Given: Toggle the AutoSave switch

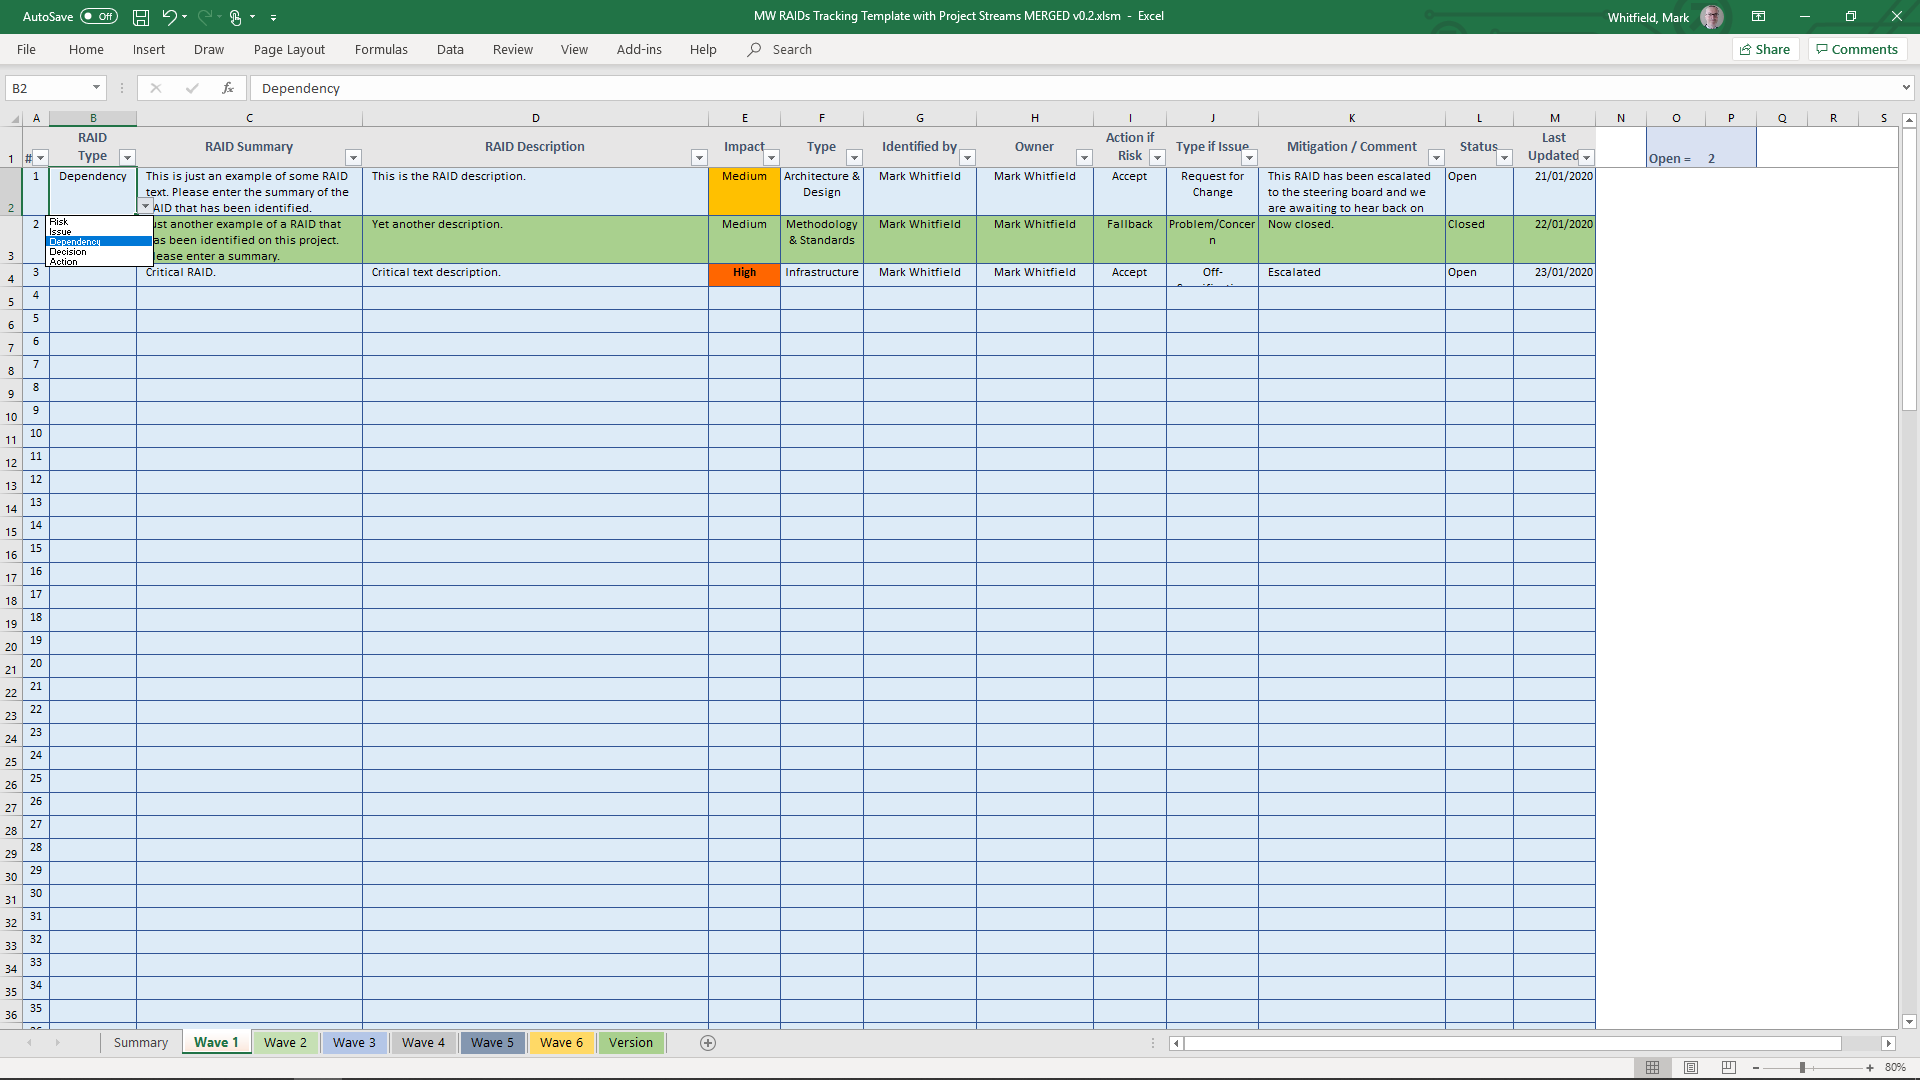Looking at the screenshot, I should coord(98,17).
